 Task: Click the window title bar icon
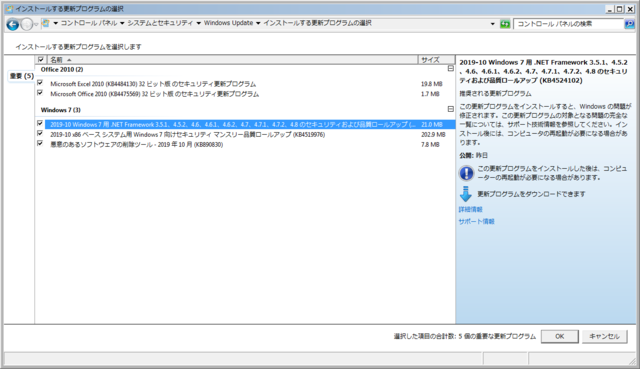click(9, 9)
